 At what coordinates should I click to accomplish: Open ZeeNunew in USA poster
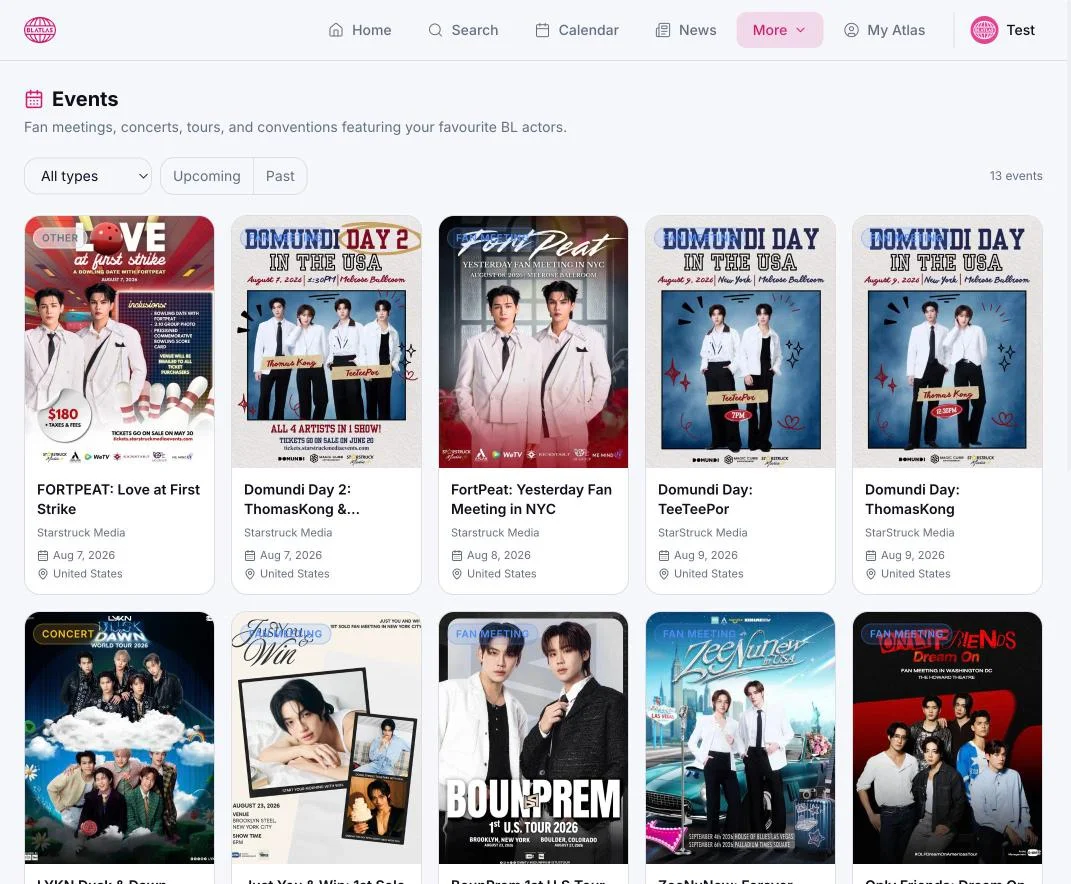coord(740,738)
